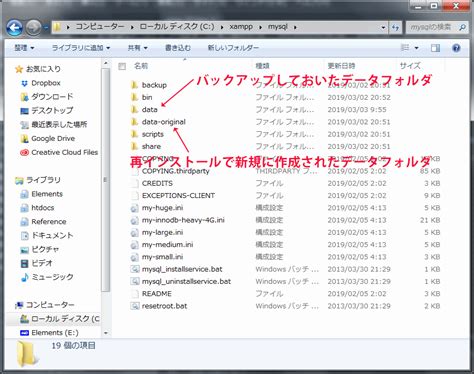Select the COPYING.thirdparty file
The image size is (474, 374).
[x=175, y=171]
